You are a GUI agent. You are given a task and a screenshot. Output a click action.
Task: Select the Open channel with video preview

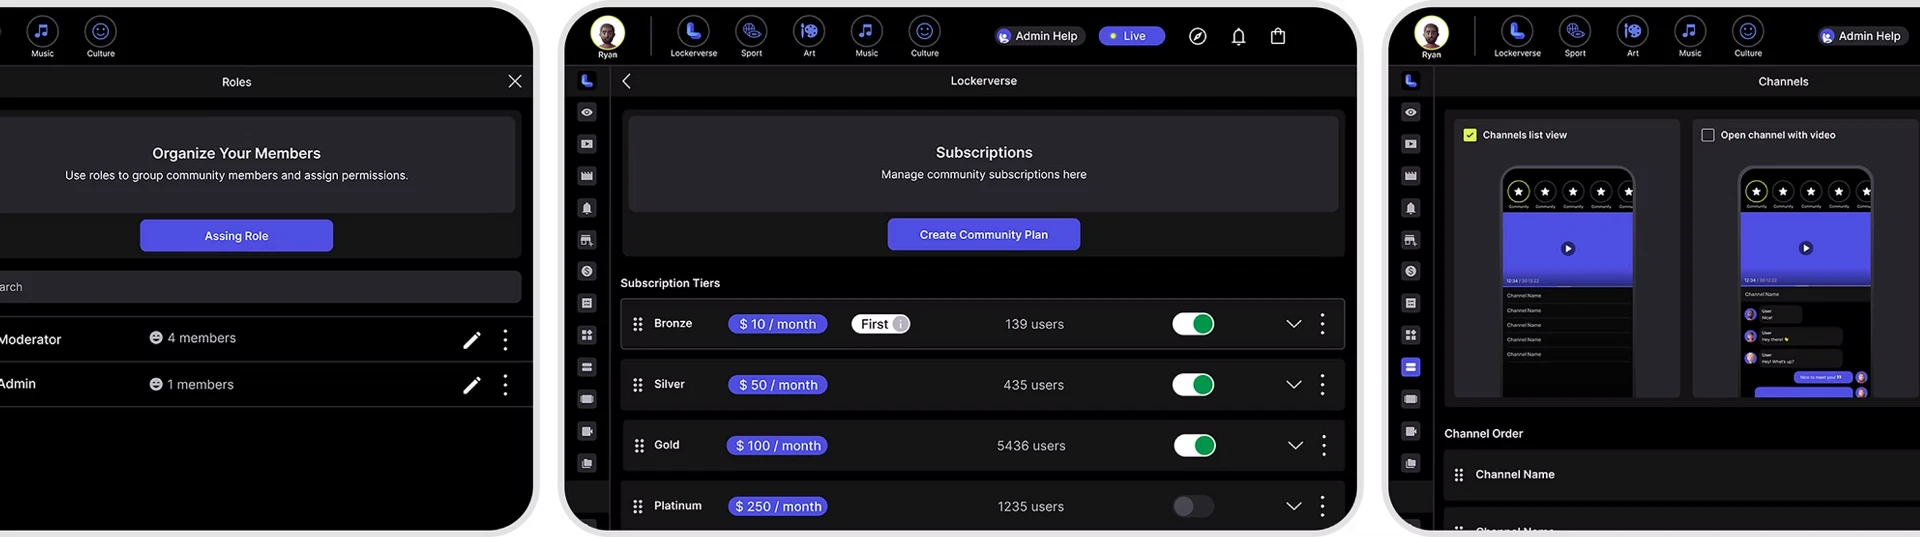[1805, 281]
